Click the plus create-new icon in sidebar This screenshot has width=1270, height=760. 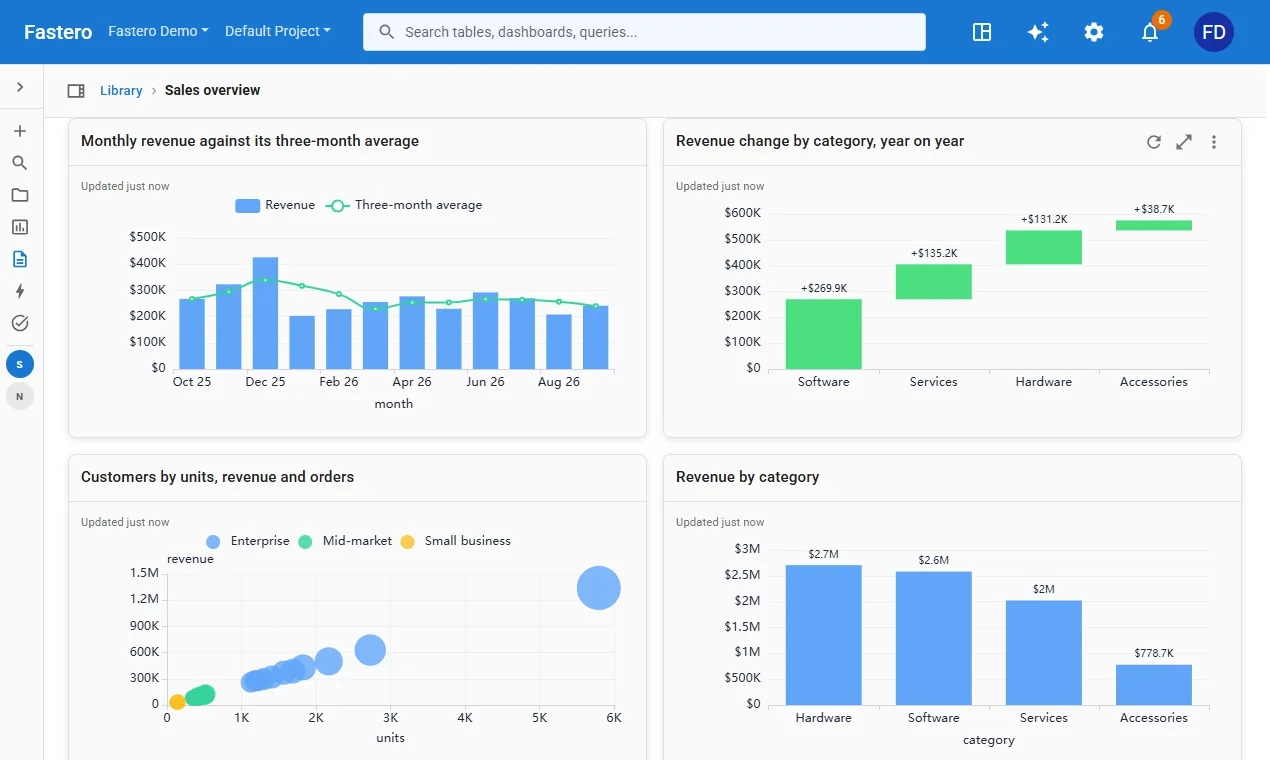20,131
